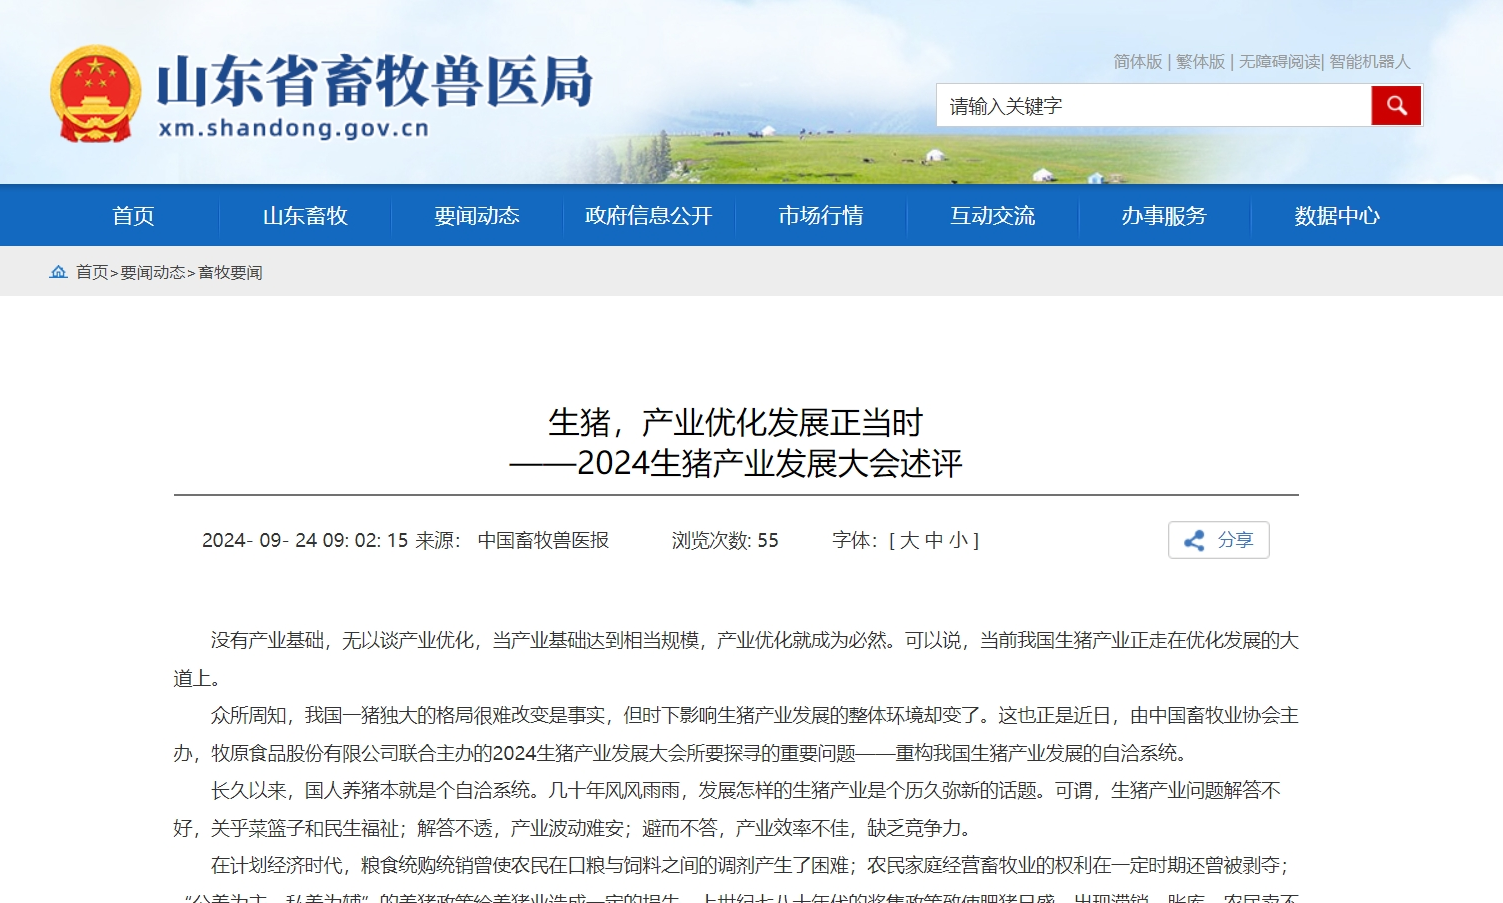Navigate to 办事服务 menu
Viewport: 1503px width, 903px height.
click(x=1164, y=216)
